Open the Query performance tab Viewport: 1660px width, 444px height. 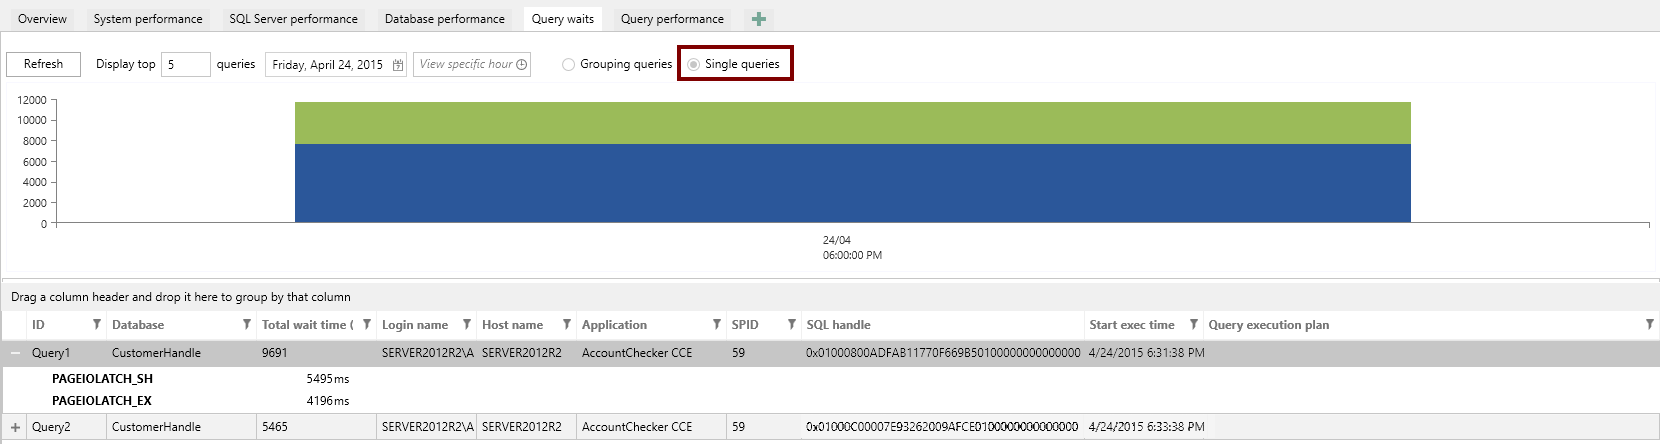coord(672,19)
